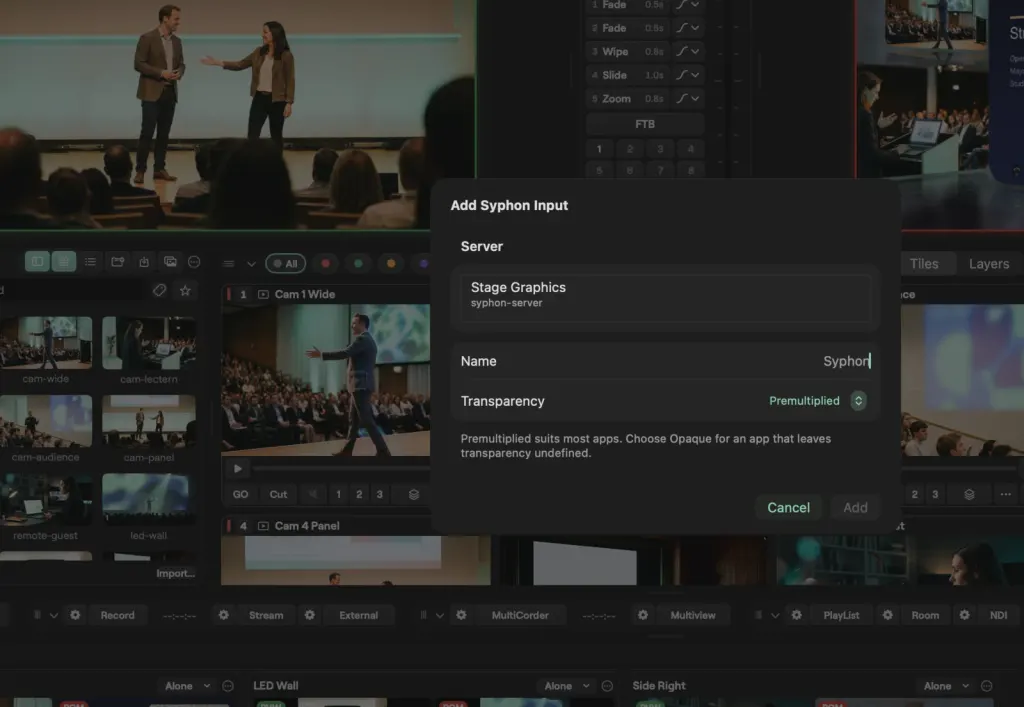Screen dimensions: 1024x707
Task: Click GO under Cam 1 Wide
Action: click(240, 494)
